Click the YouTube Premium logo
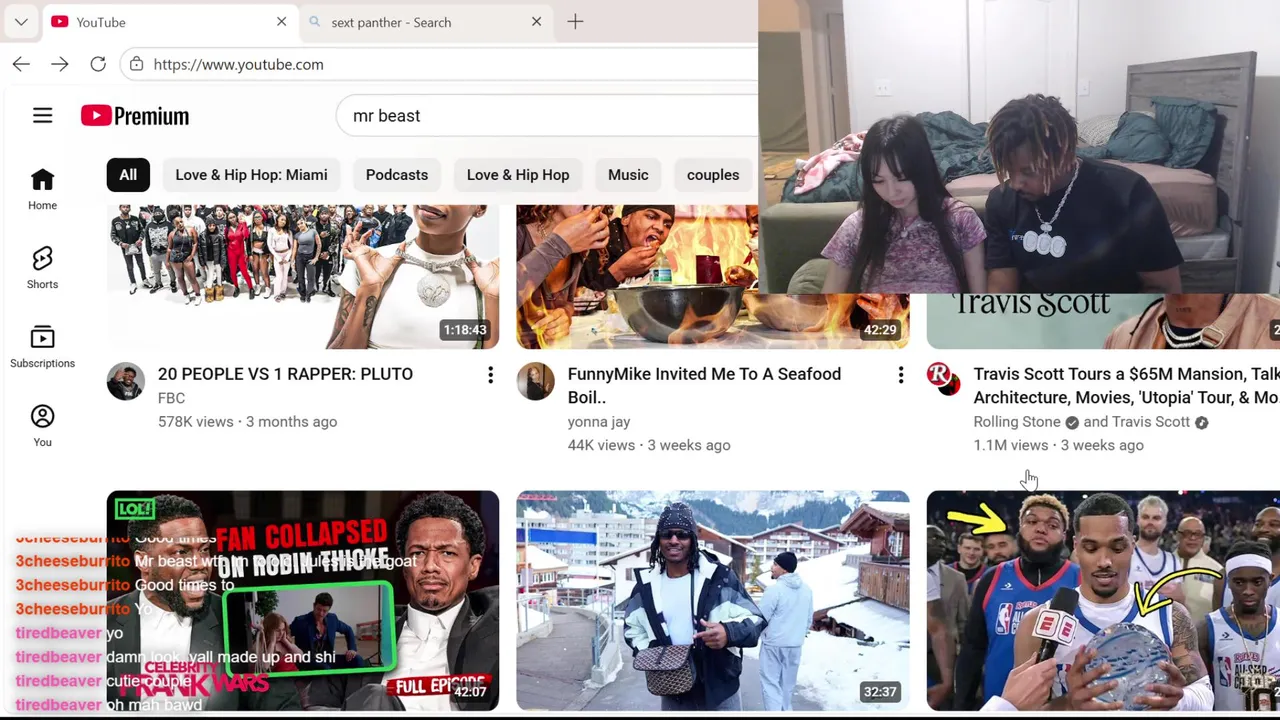Image resolution: width=1280 pixels, height=720 pixels. (x=135, y=116)
